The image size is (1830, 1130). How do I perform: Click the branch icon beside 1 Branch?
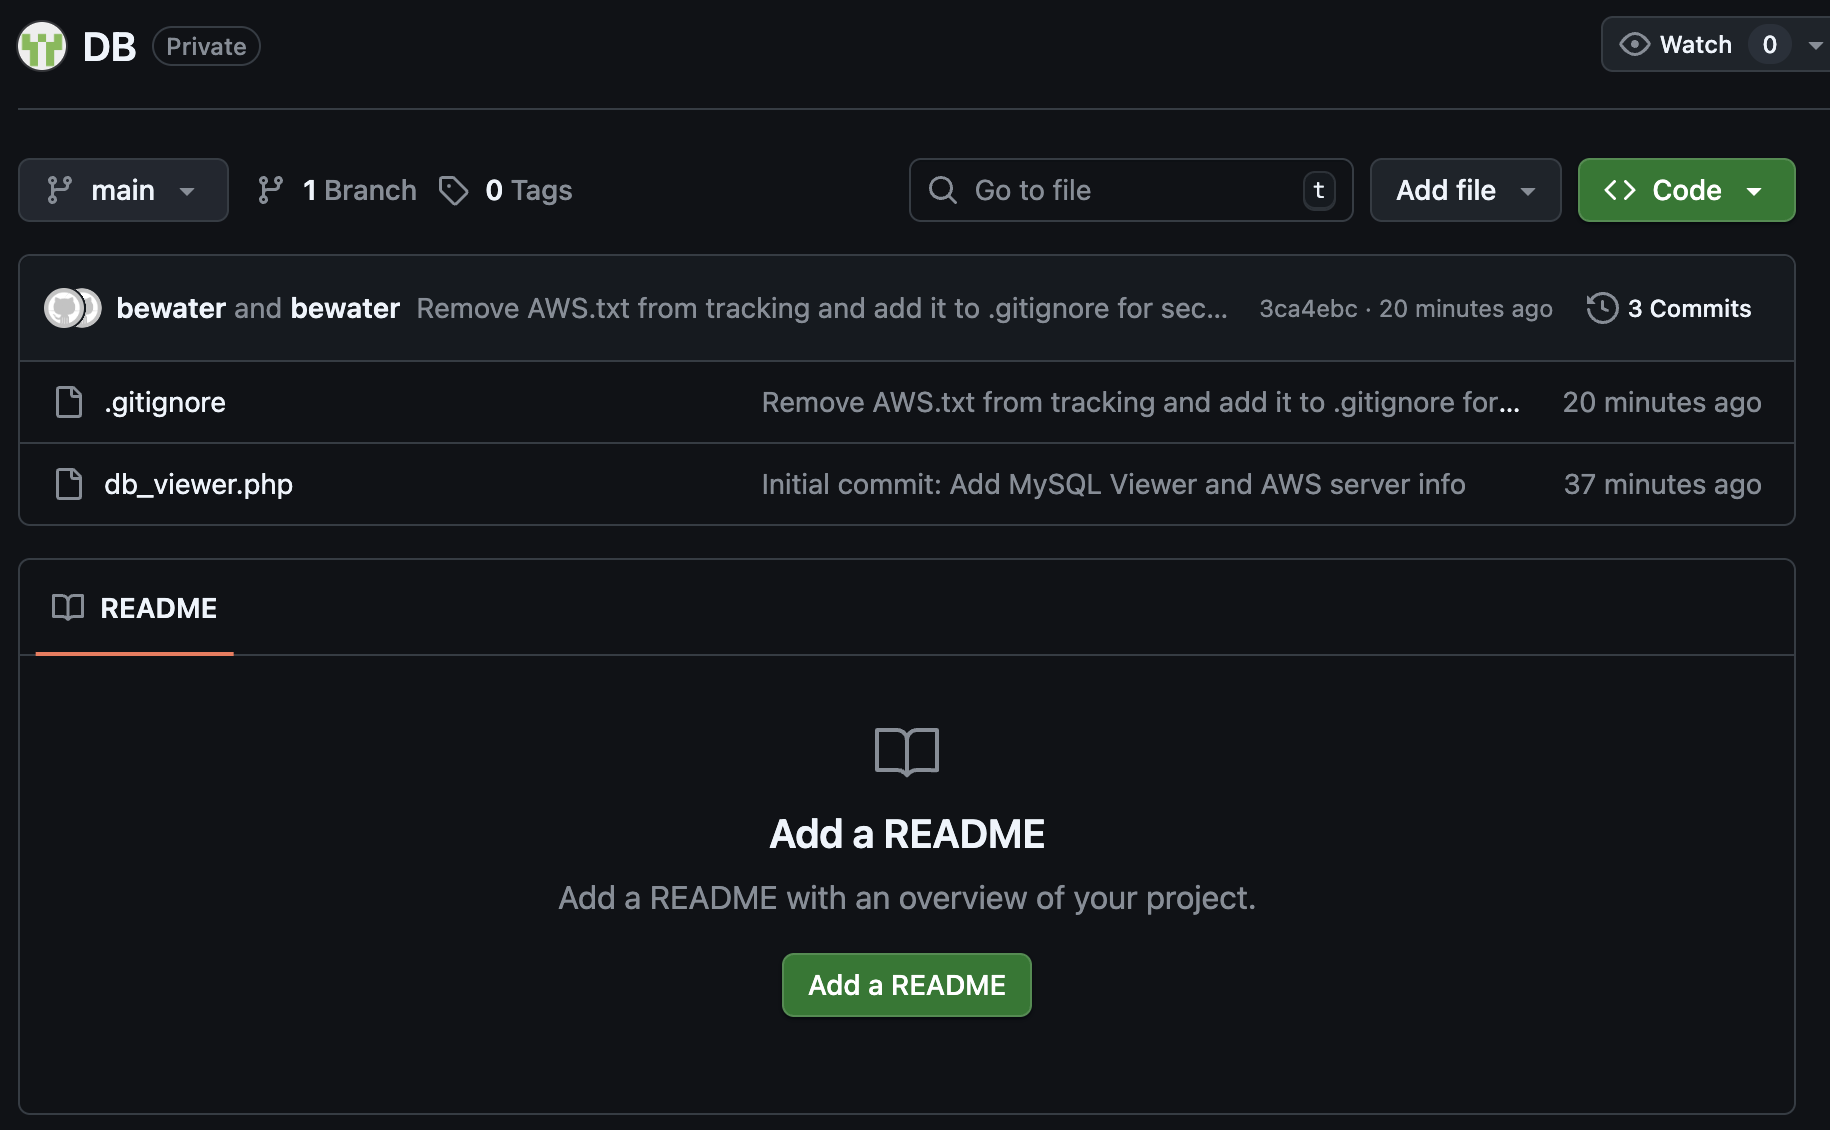pyautogui.click(x=271, y=190)
